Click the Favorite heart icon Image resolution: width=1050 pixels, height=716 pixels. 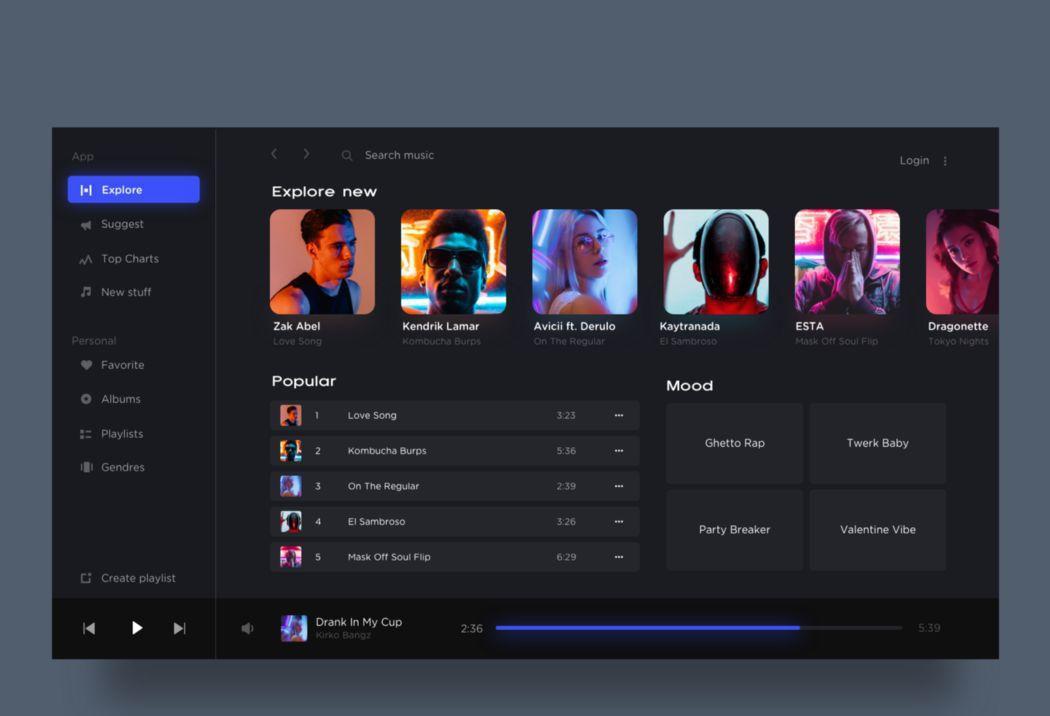86,365
